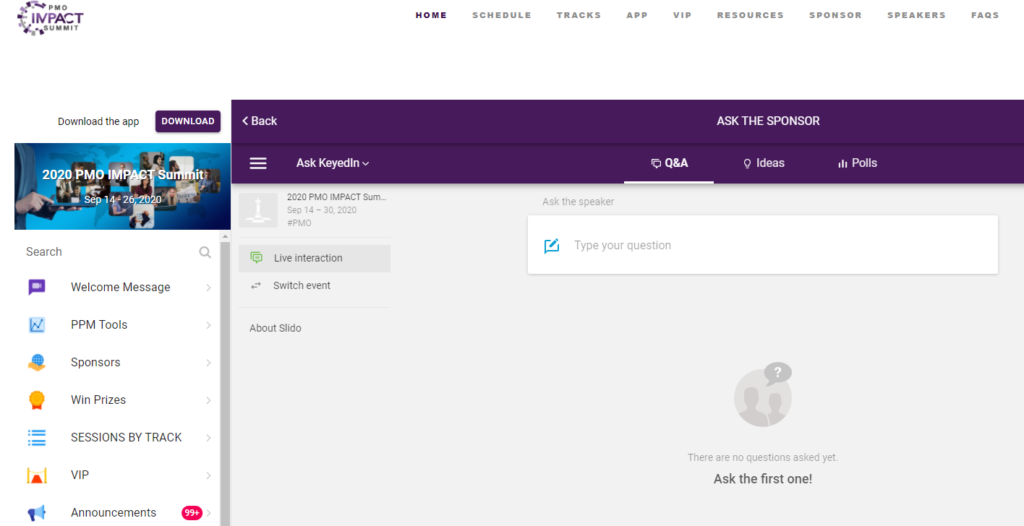1024x526 pixels.
Task: Click the DOWNLOAD button
Action: click(x=187, y=122)
